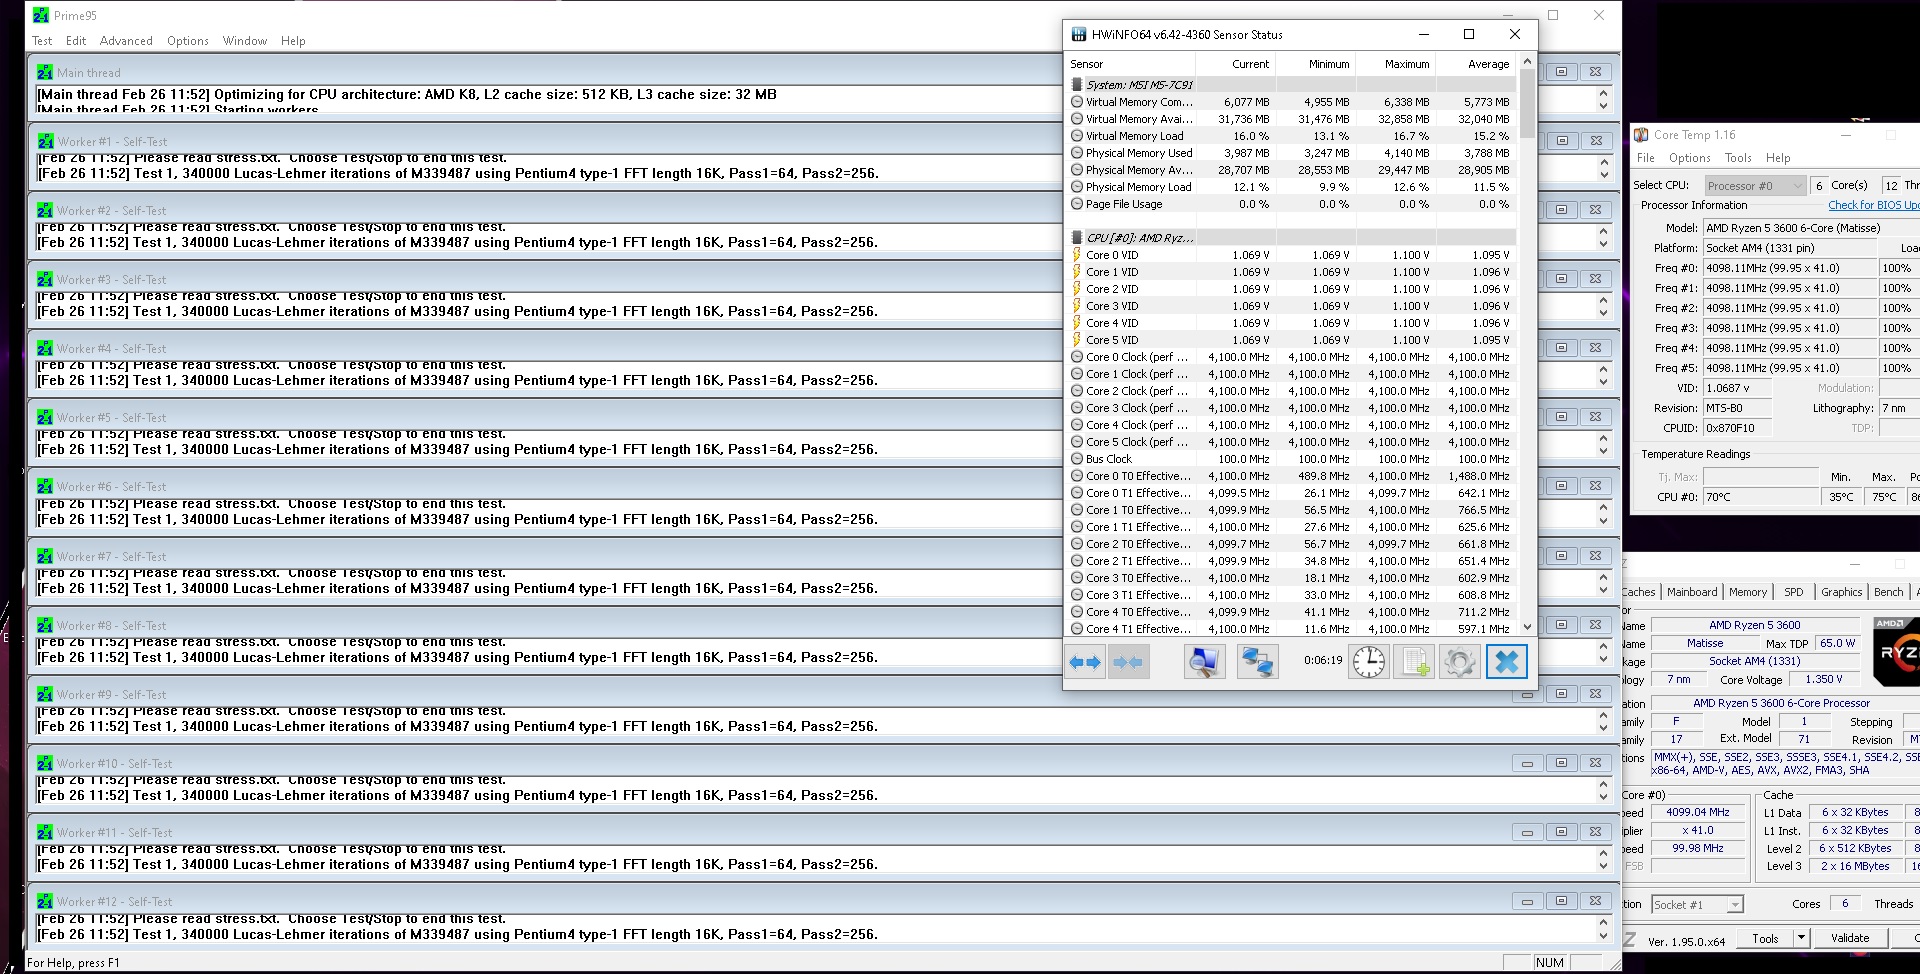The height and width of the screenshot is (974, 1920).
Task: Click the System: MSI MS-7C91 chip icon
Action: pyautogui.click(x=1077, y=85)
